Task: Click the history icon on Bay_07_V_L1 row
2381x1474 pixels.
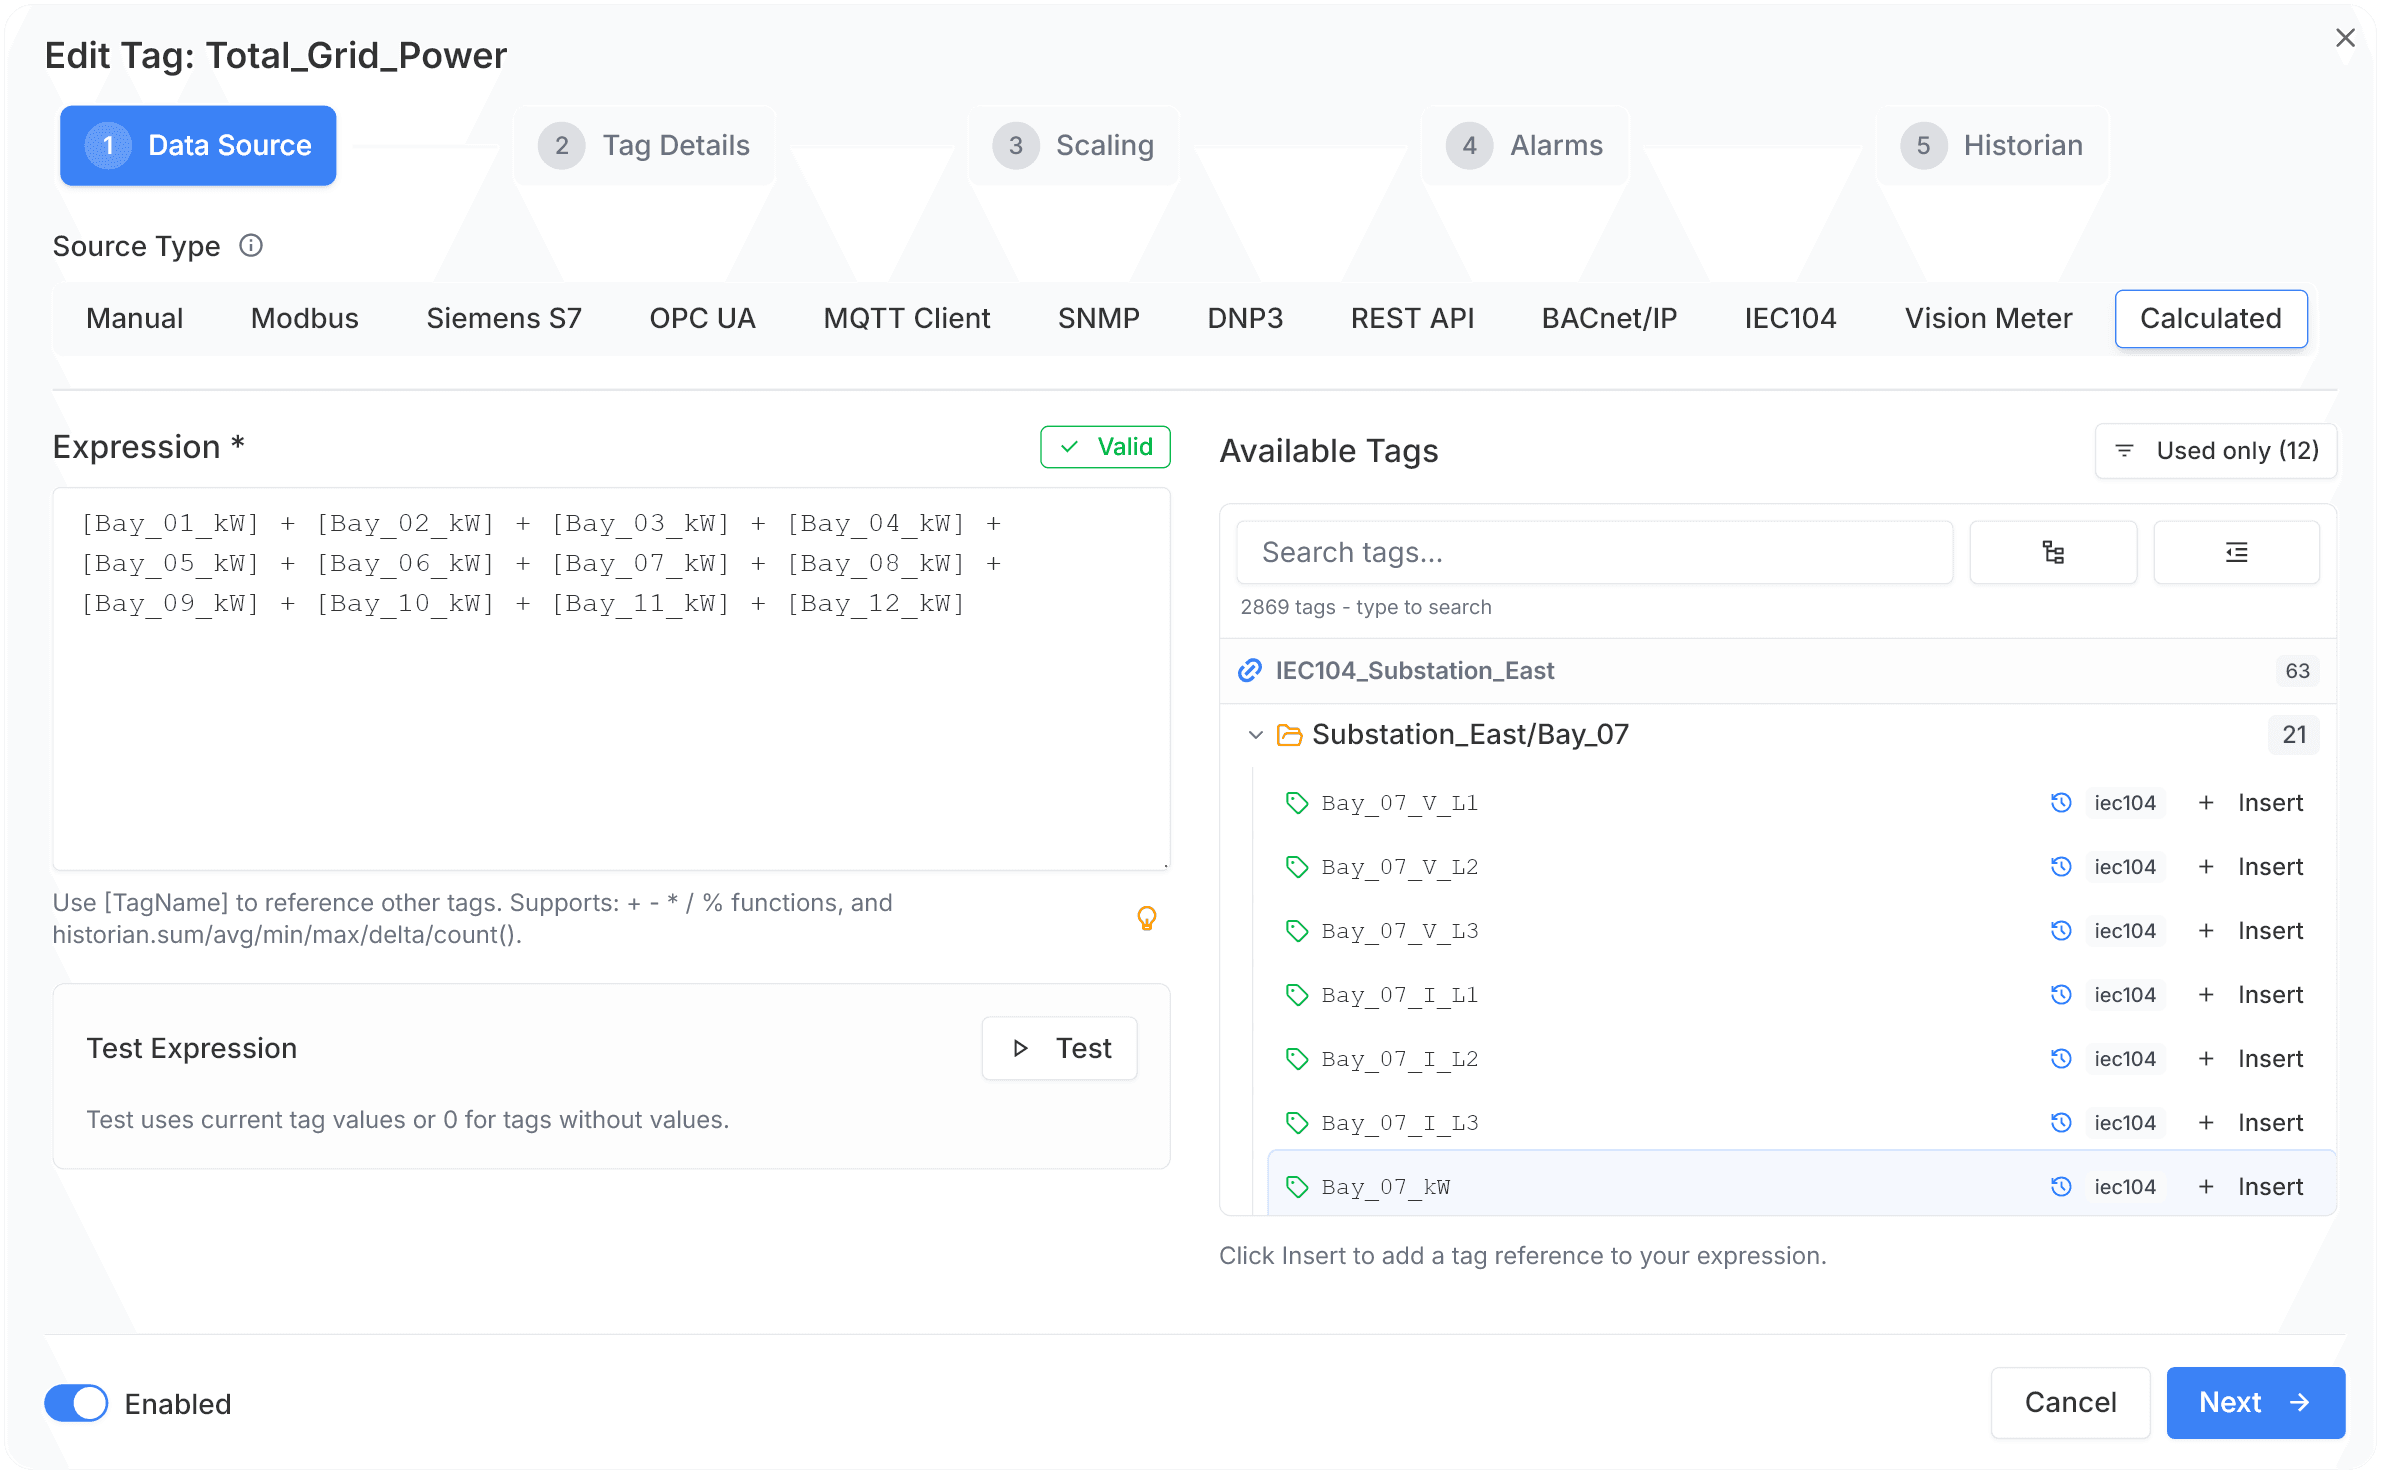Action: (x=2061, y=803)
